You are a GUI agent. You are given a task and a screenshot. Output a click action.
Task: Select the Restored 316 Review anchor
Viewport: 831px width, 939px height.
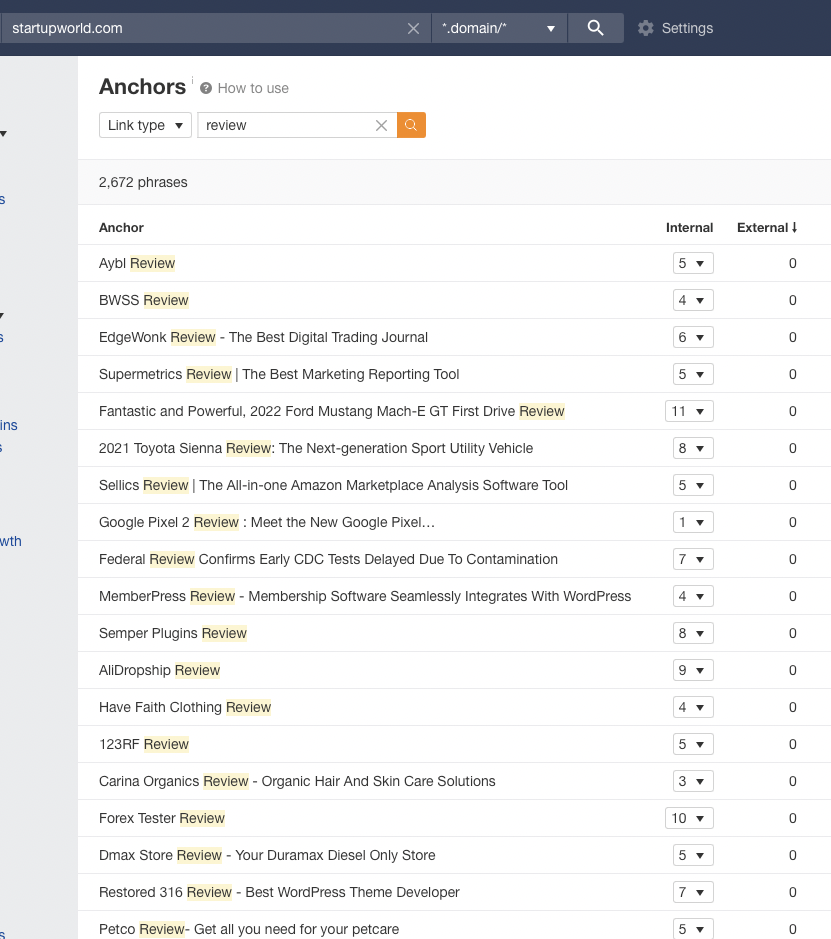click(279, 892)
